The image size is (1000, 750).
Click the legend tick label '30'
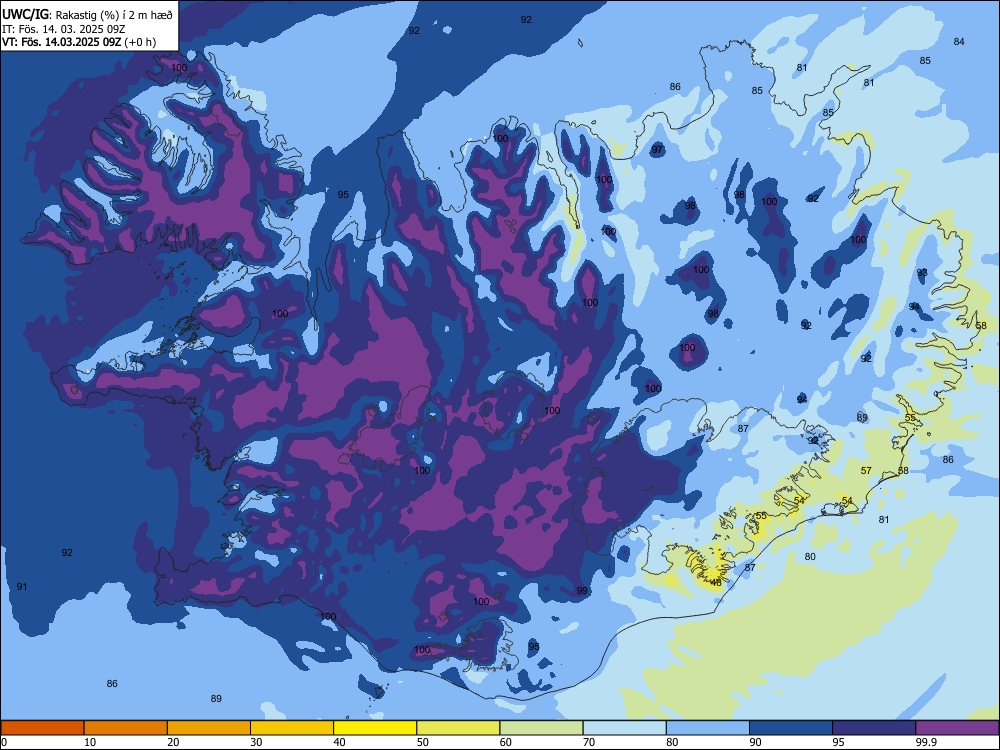(256, 742)
